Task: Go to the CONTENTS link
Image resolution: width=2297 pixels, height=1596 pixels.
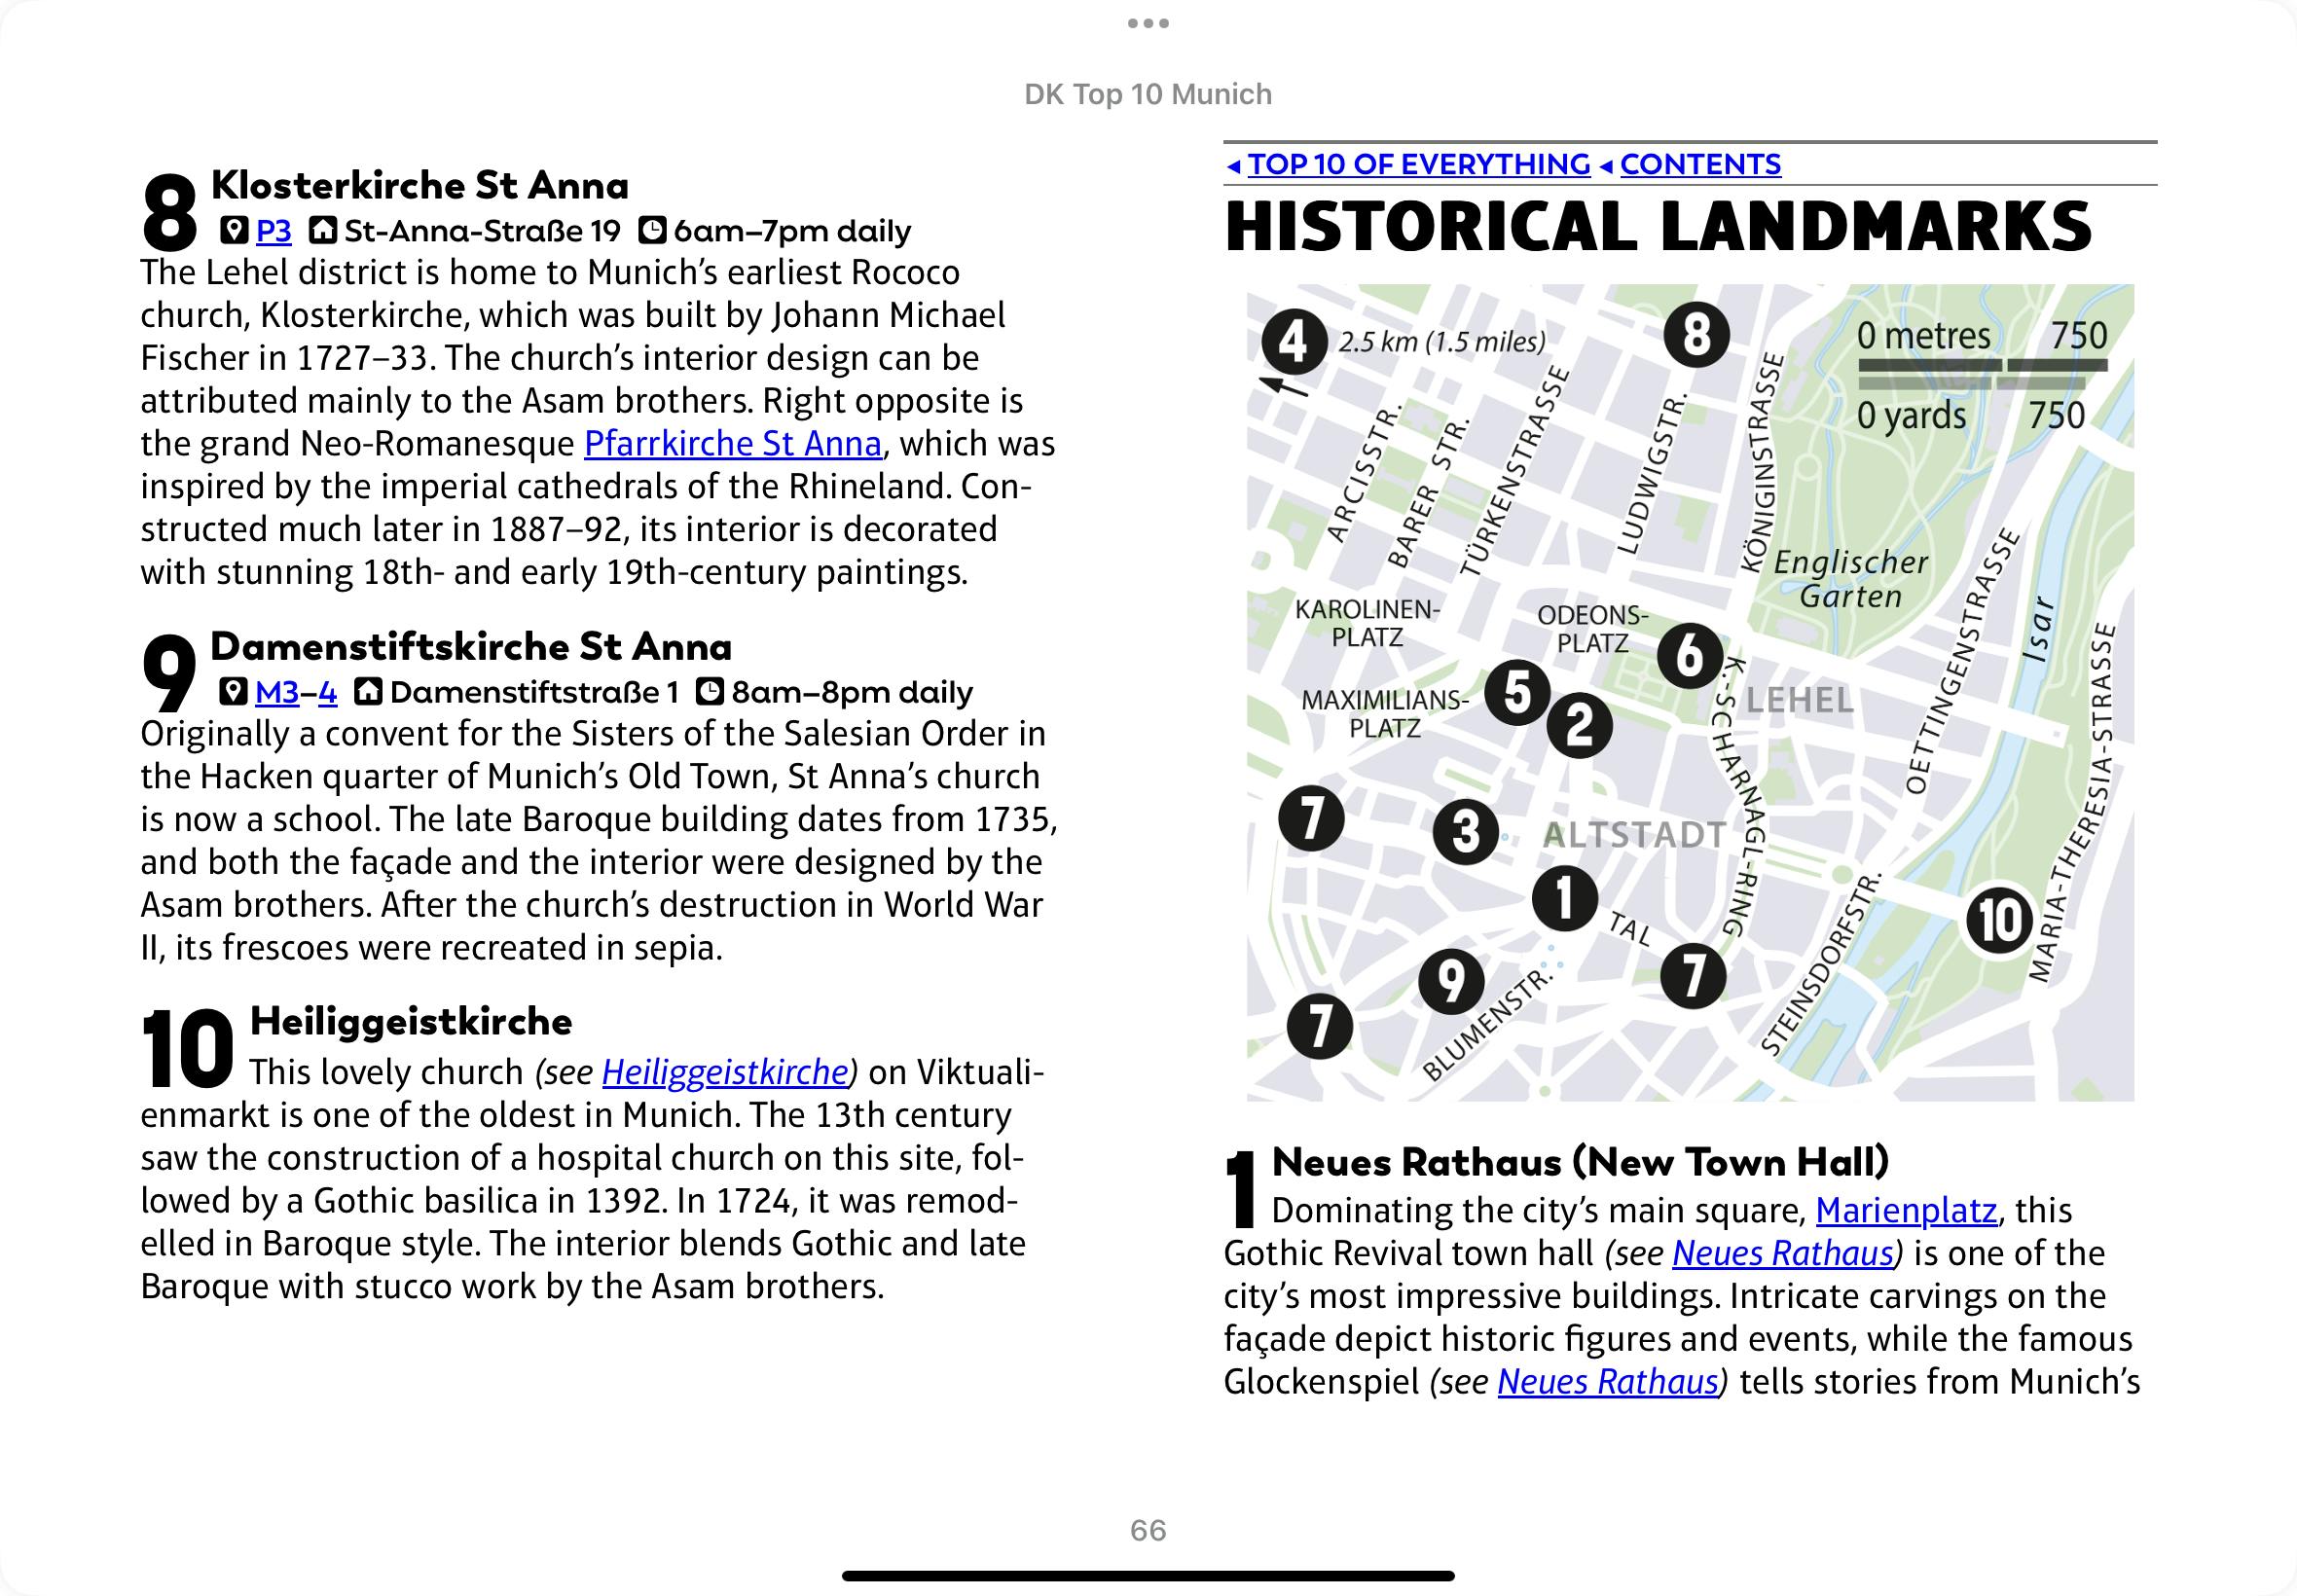Action: pyautogui.click(x=1700, y=164)
